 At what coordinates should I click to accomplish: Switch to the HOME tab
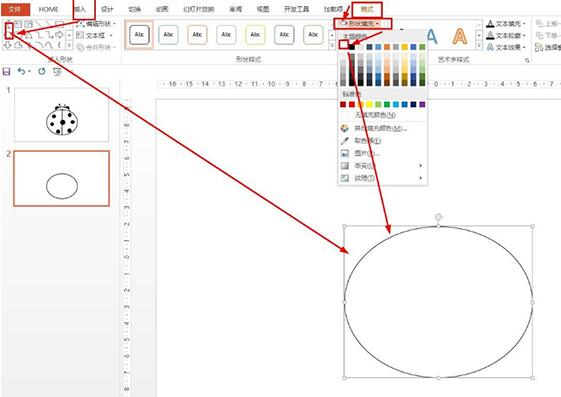tap(48, 10)
